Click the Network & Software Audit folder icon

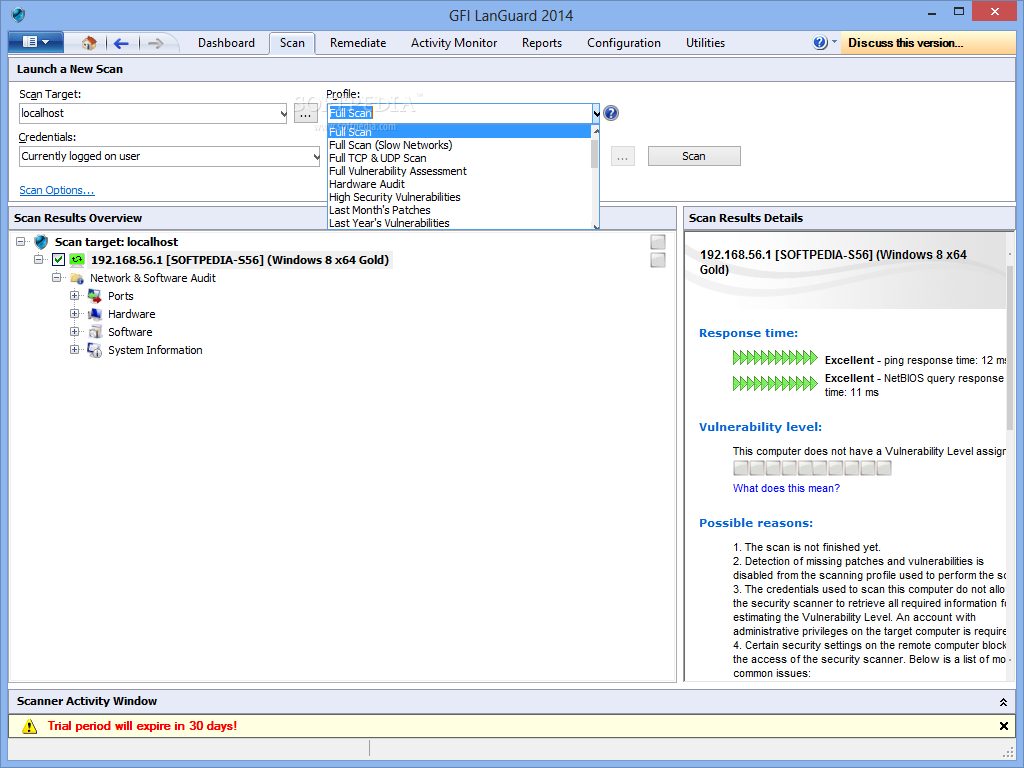pos(77,278)
